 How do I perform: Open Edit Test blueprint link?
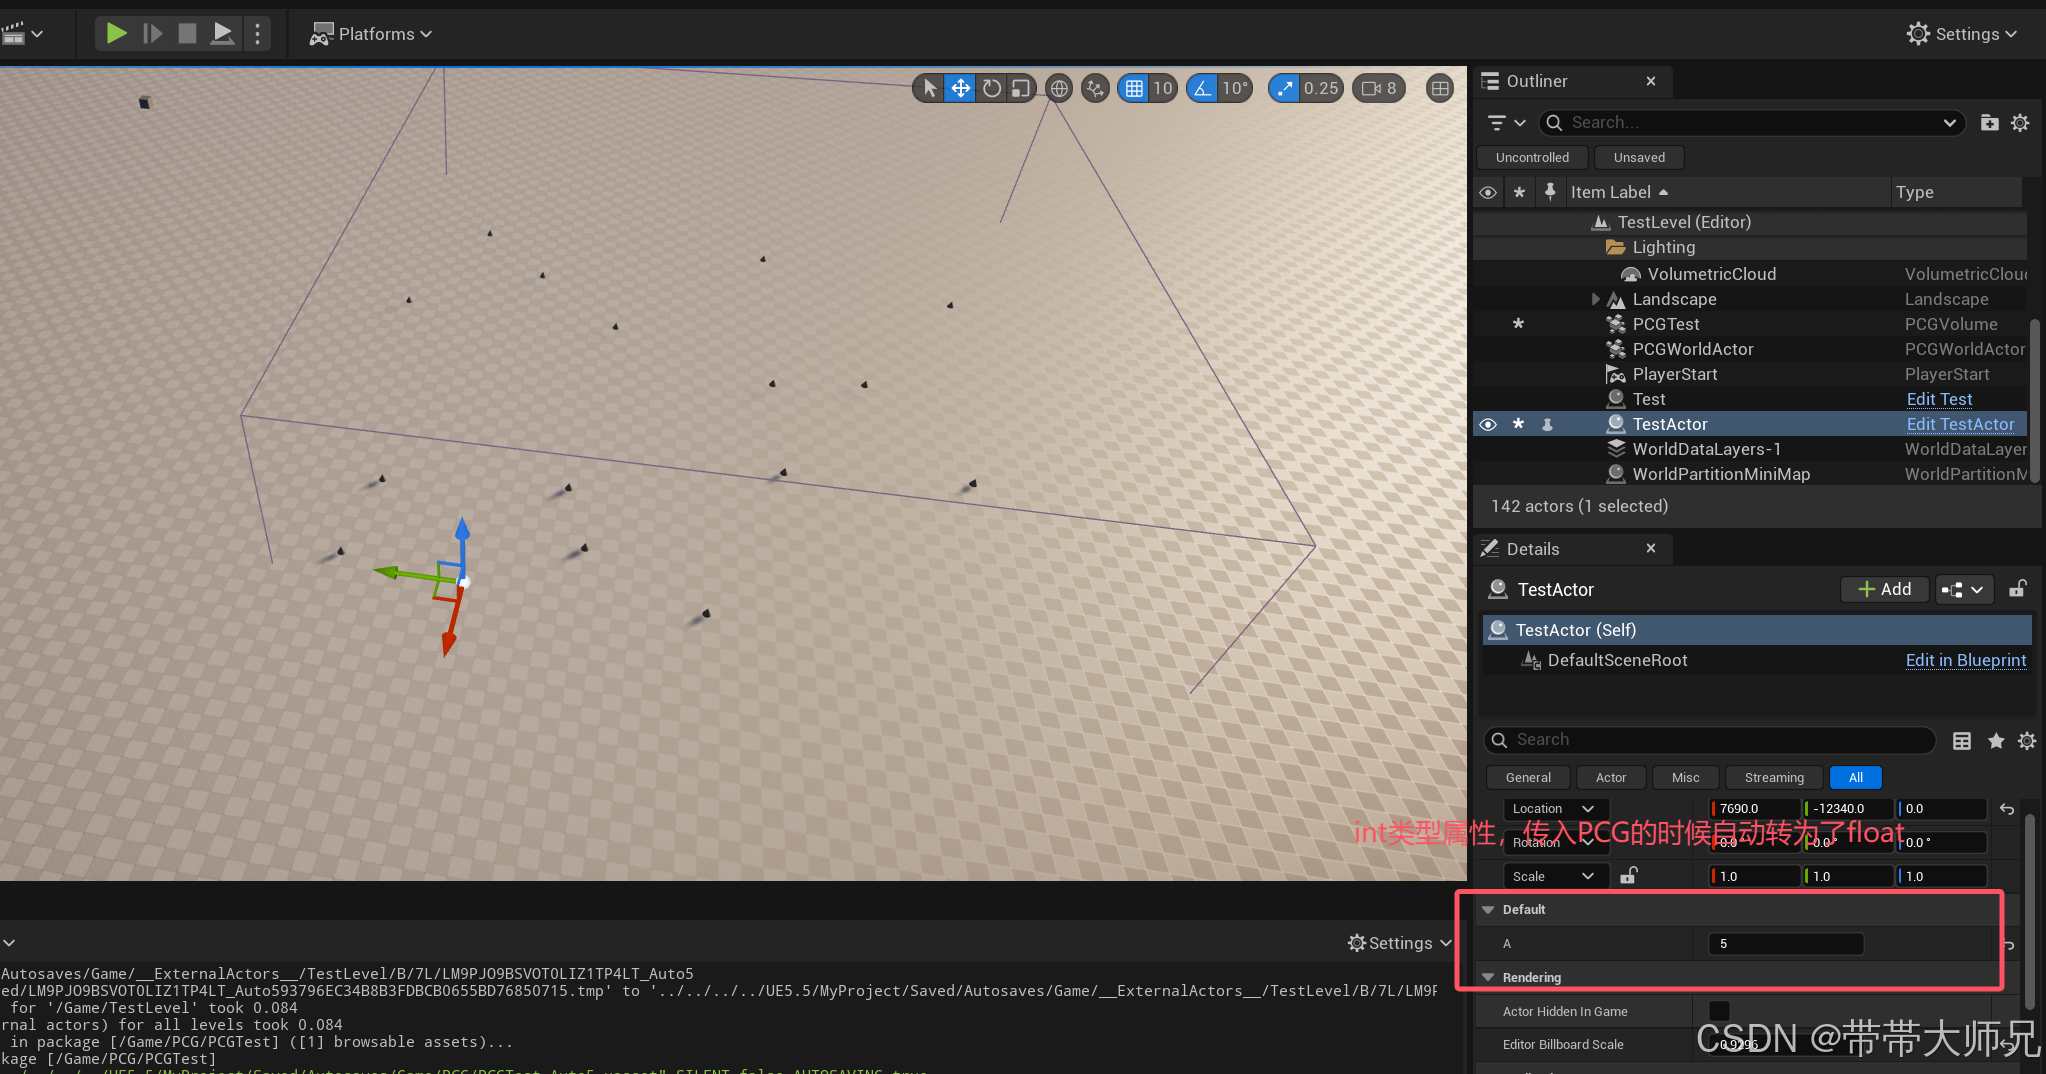[1939, 399]
